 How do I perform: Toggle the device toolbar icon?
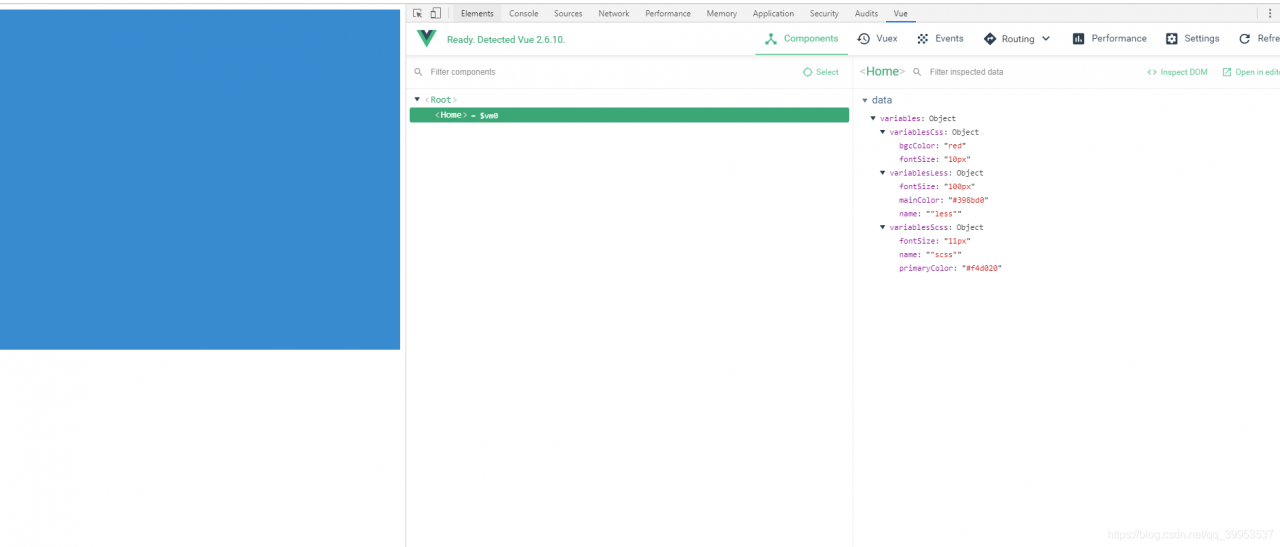(435, 13)
